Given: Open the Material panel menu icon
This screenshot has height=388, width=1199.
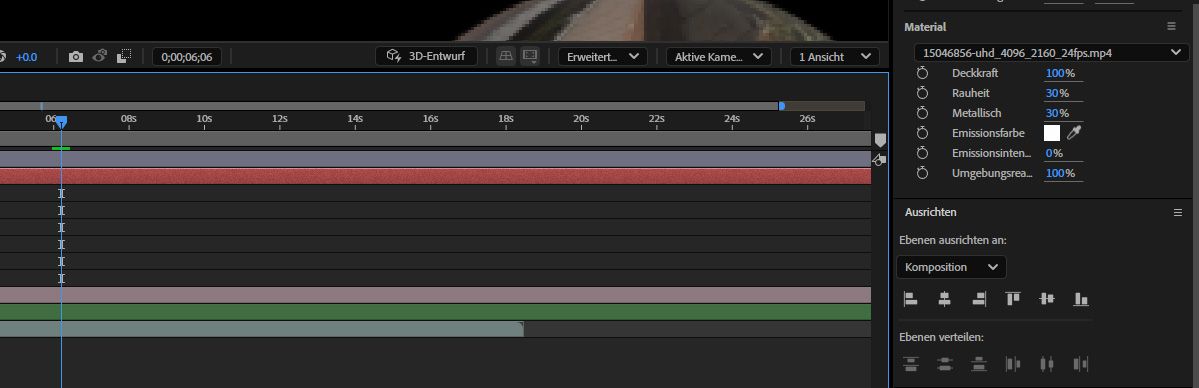Looking at the screenshot, I should point(1171,26).
